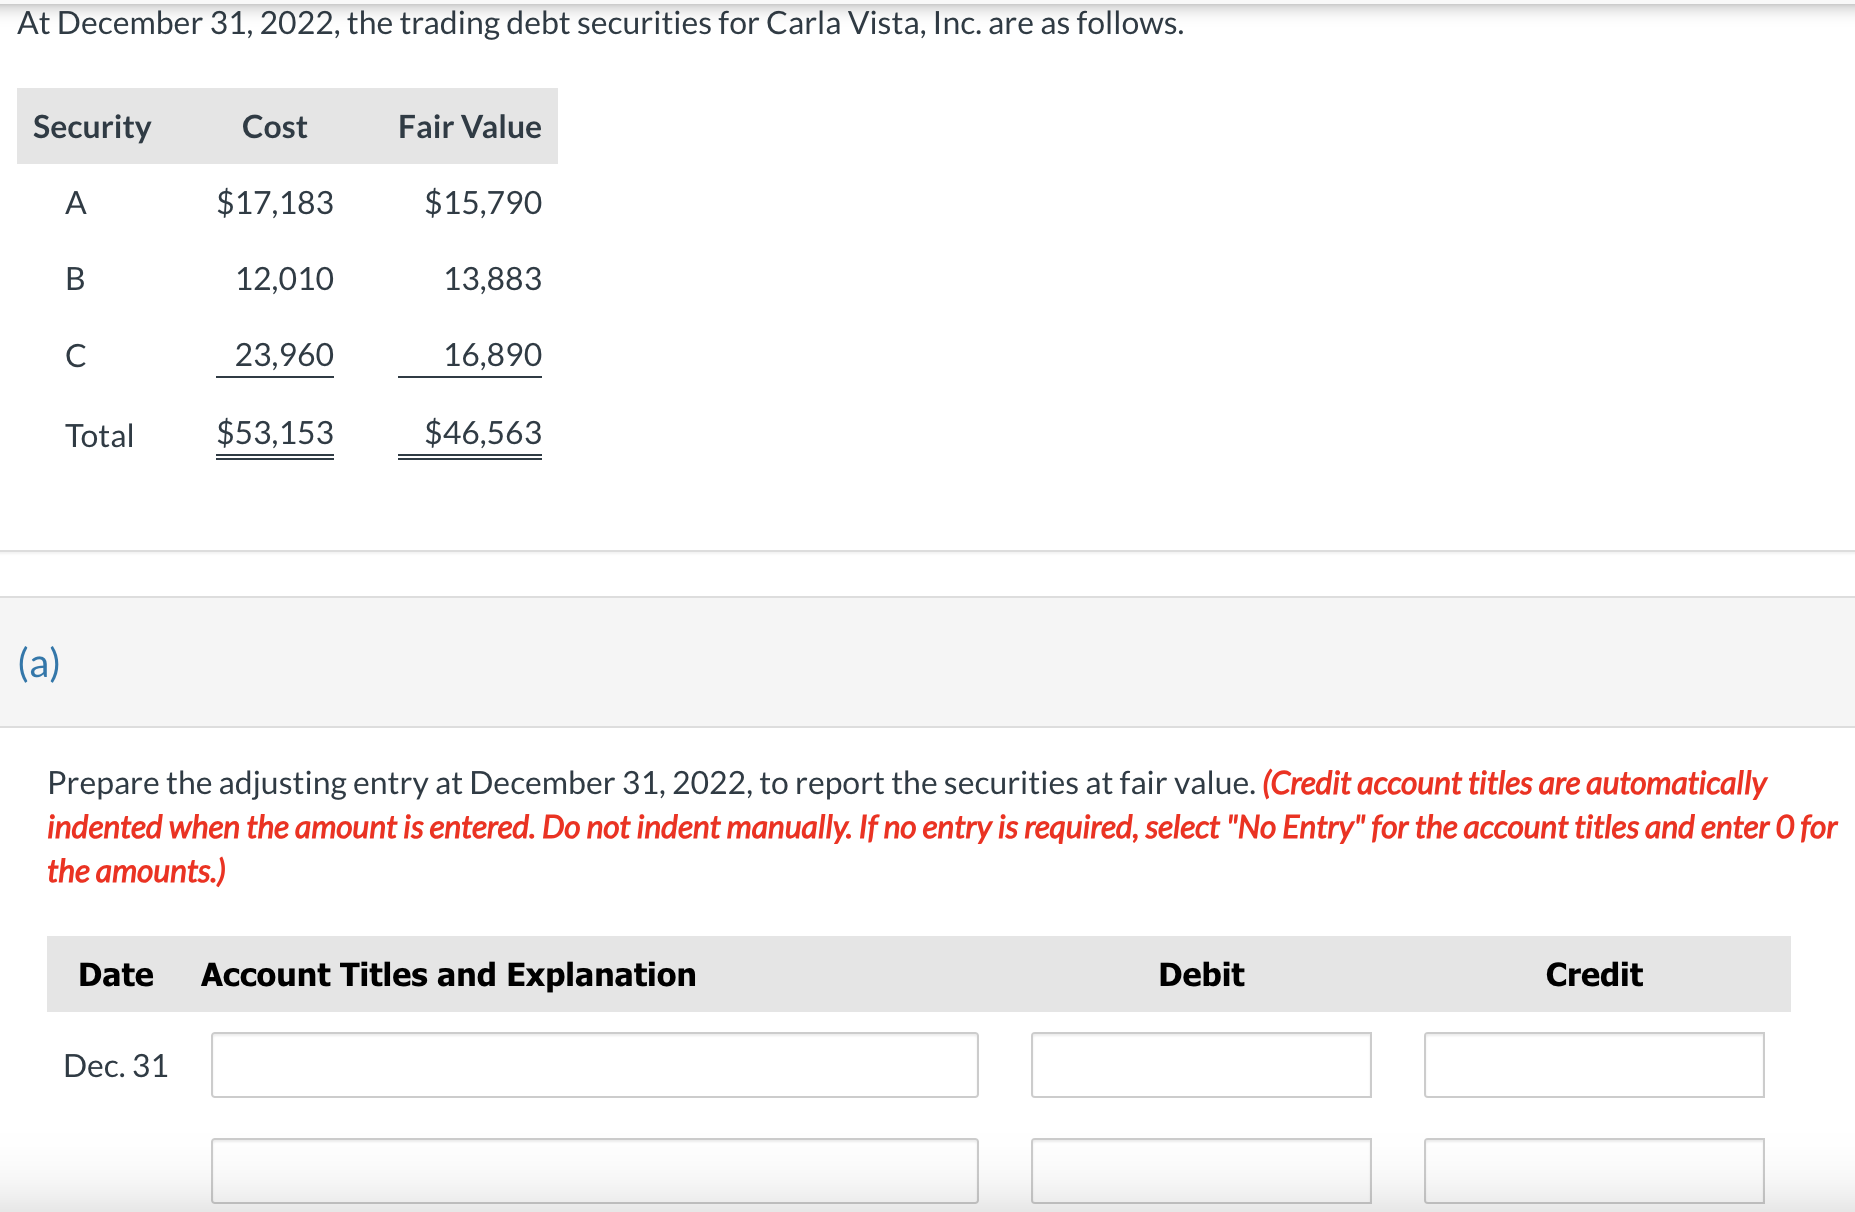
Task: Click the Credit column header
Action: (x=1593, y=974)
